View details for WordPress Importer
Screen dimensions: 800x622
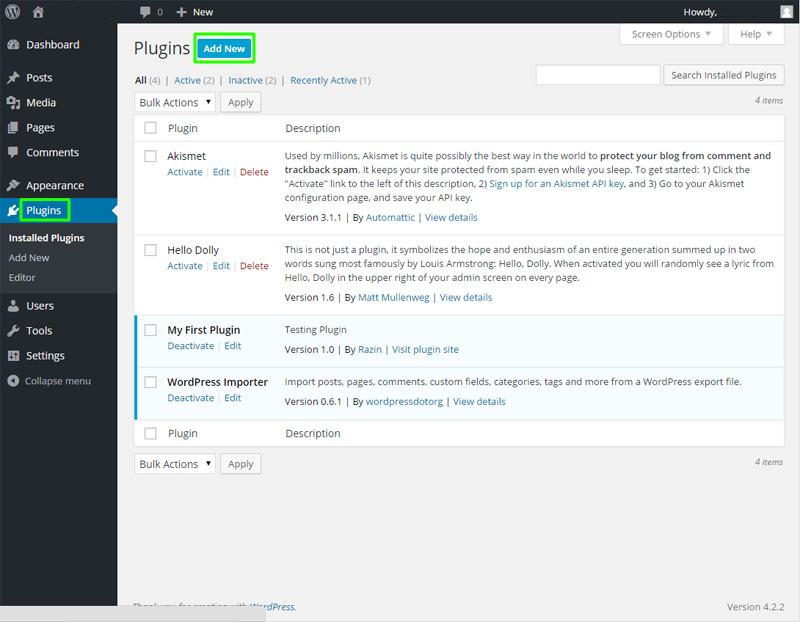tap(479, 402)
